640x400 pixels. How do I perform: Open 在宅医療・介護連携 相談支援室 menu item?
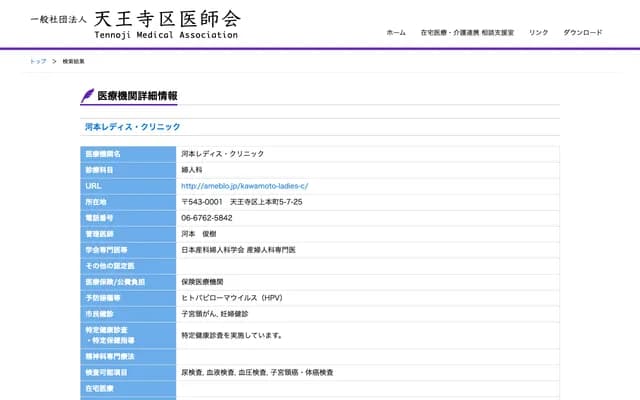(x=467, y=33)
